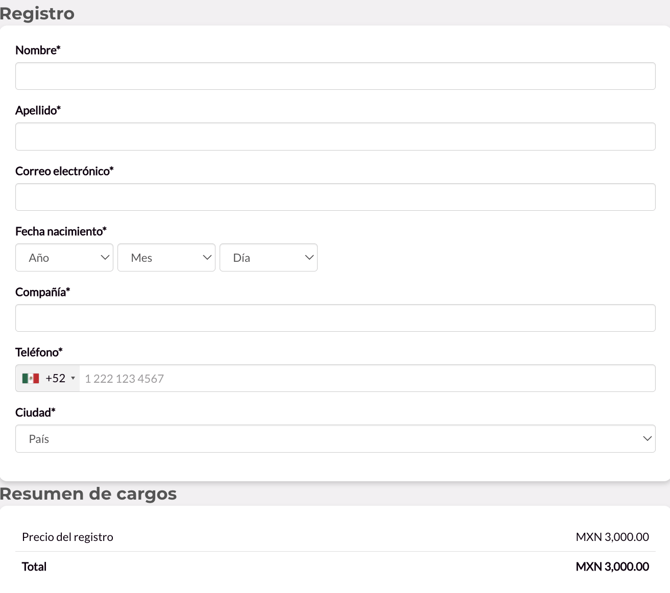Click the Correo electrónico input box

tap(335, 197)
